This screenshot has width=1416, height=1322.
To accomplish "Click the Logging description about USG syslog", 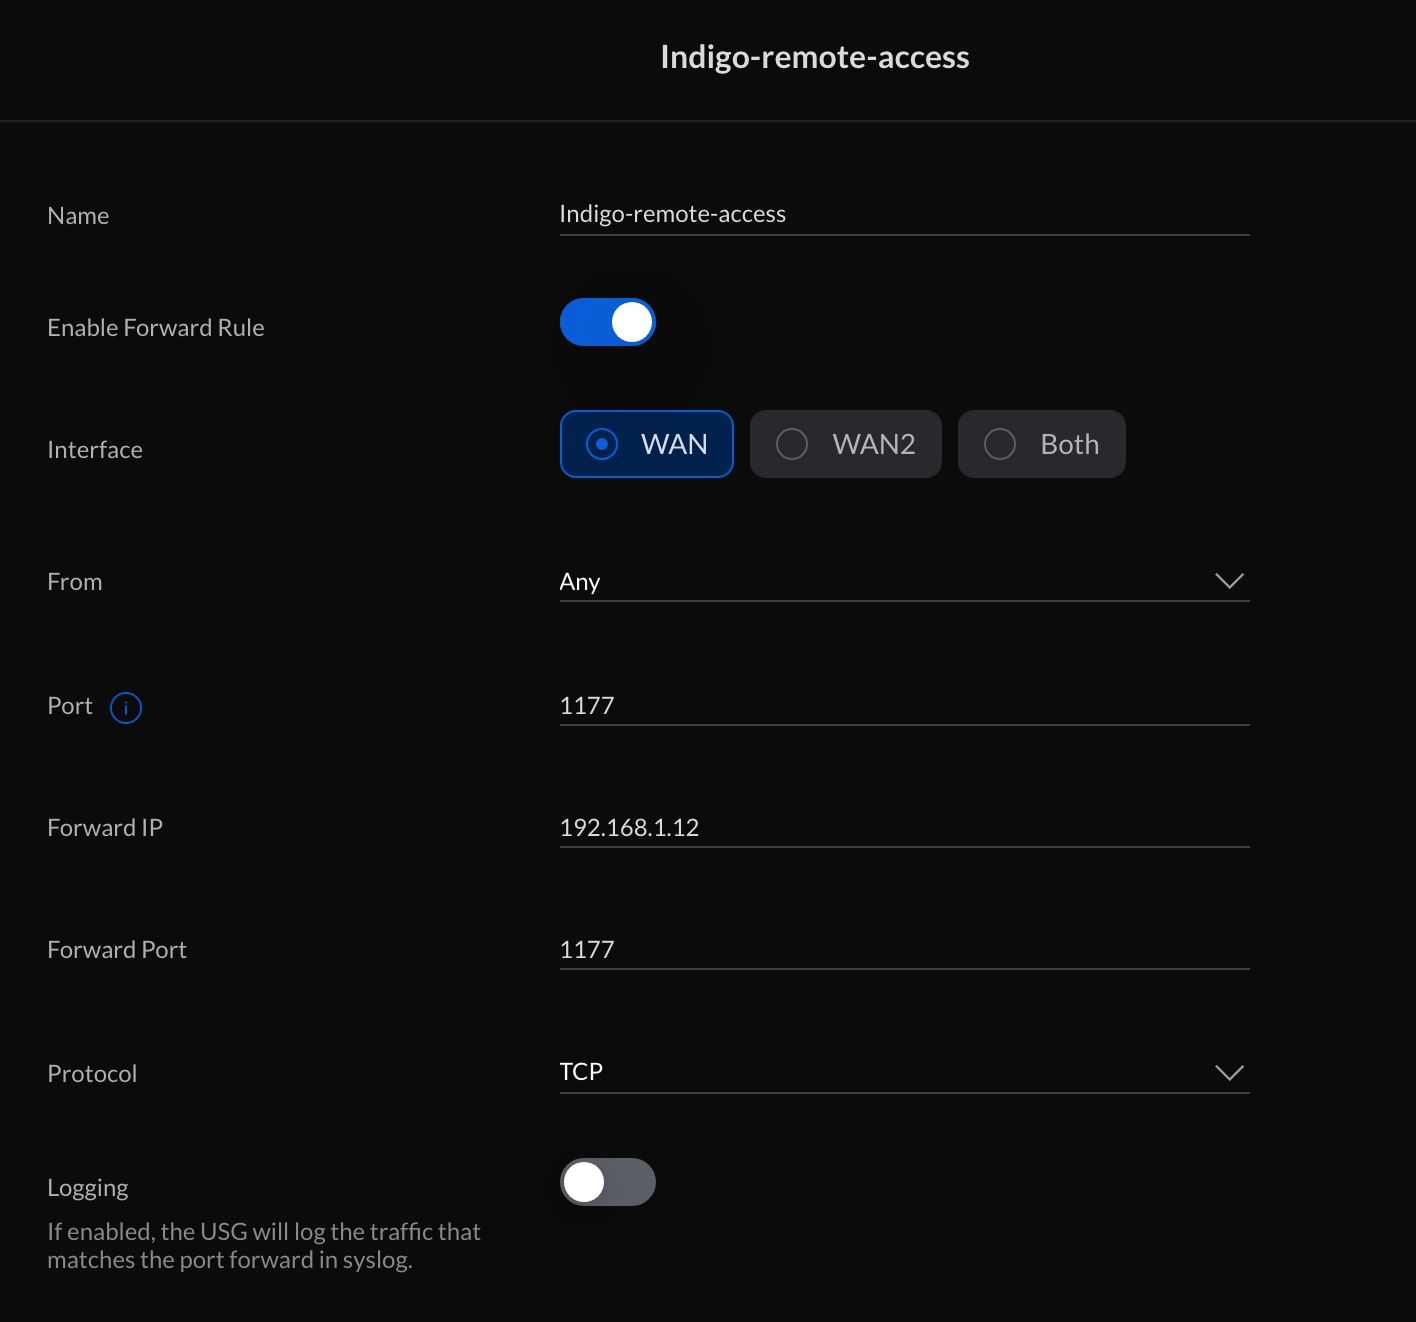I will click(x=264, y=1245).
